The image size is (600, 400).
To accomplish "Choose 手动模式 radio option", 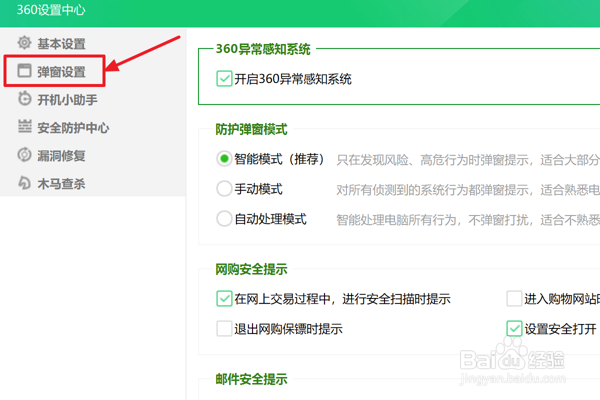I will [x=224, y=189].
